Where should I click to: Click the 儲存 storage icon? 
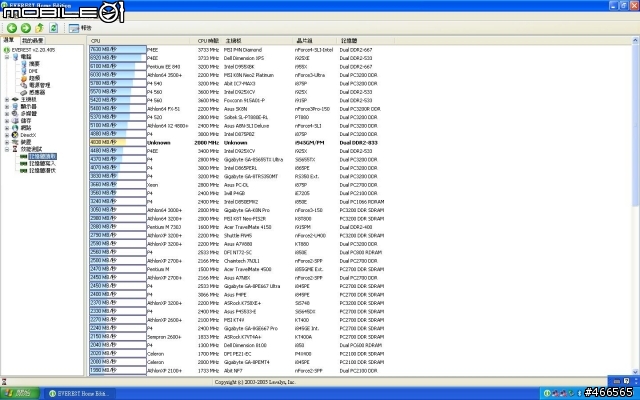tap(16, 121)
